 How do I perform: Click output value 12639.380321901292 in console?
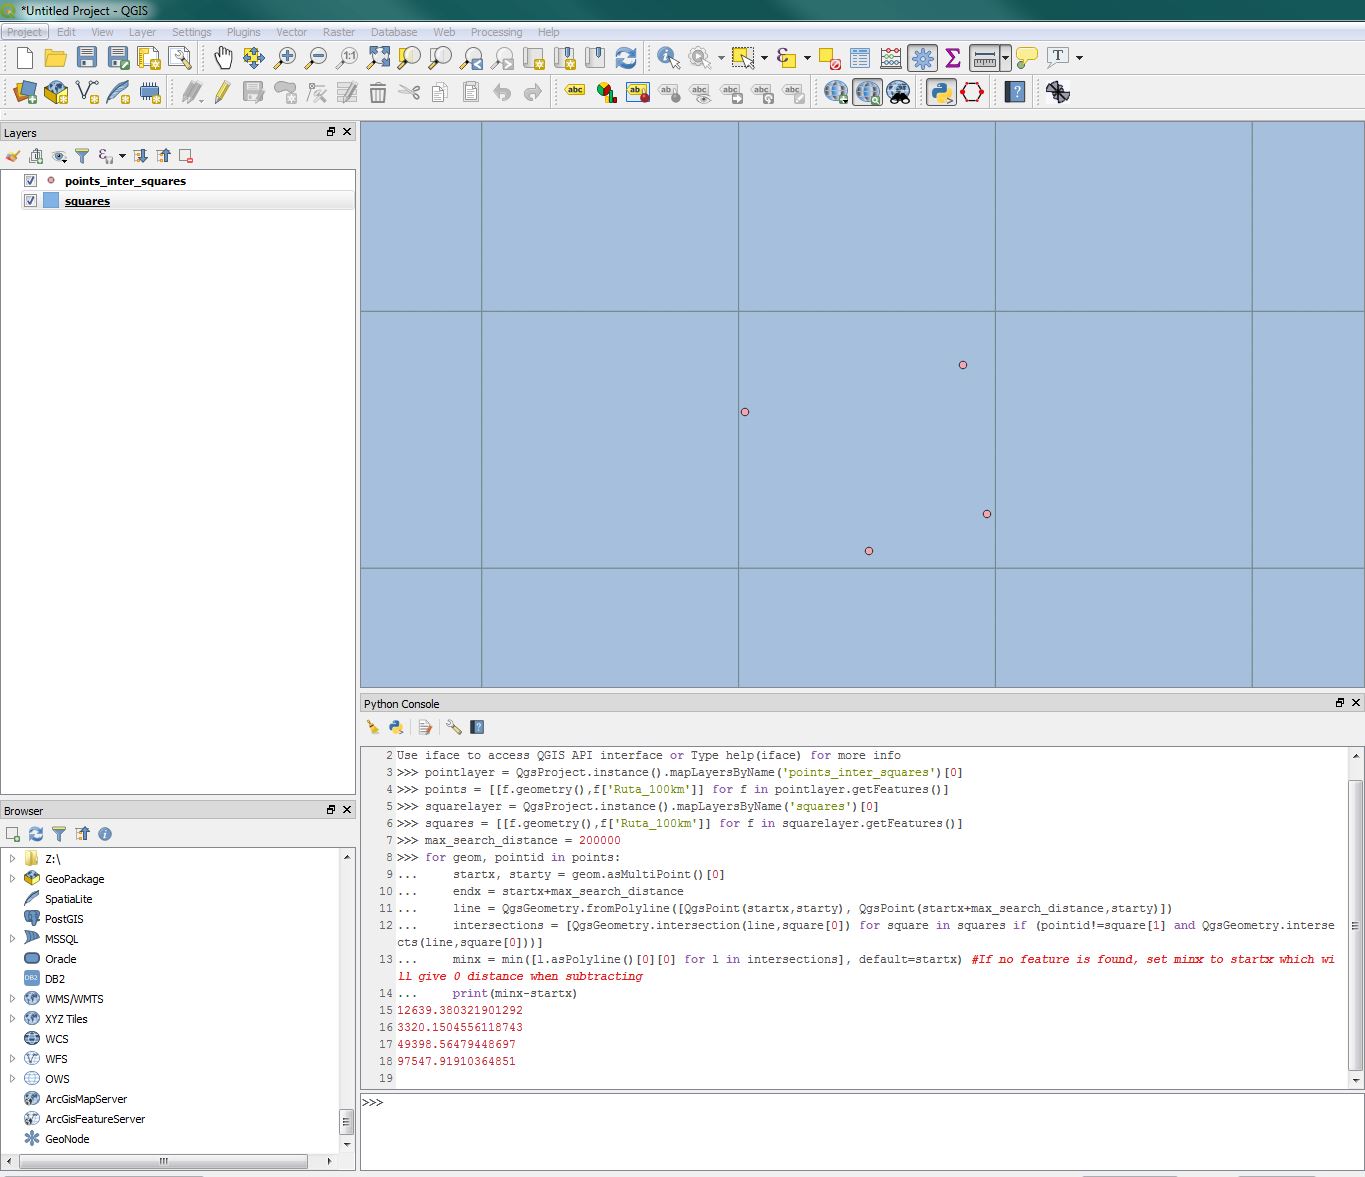[460, 1010]
